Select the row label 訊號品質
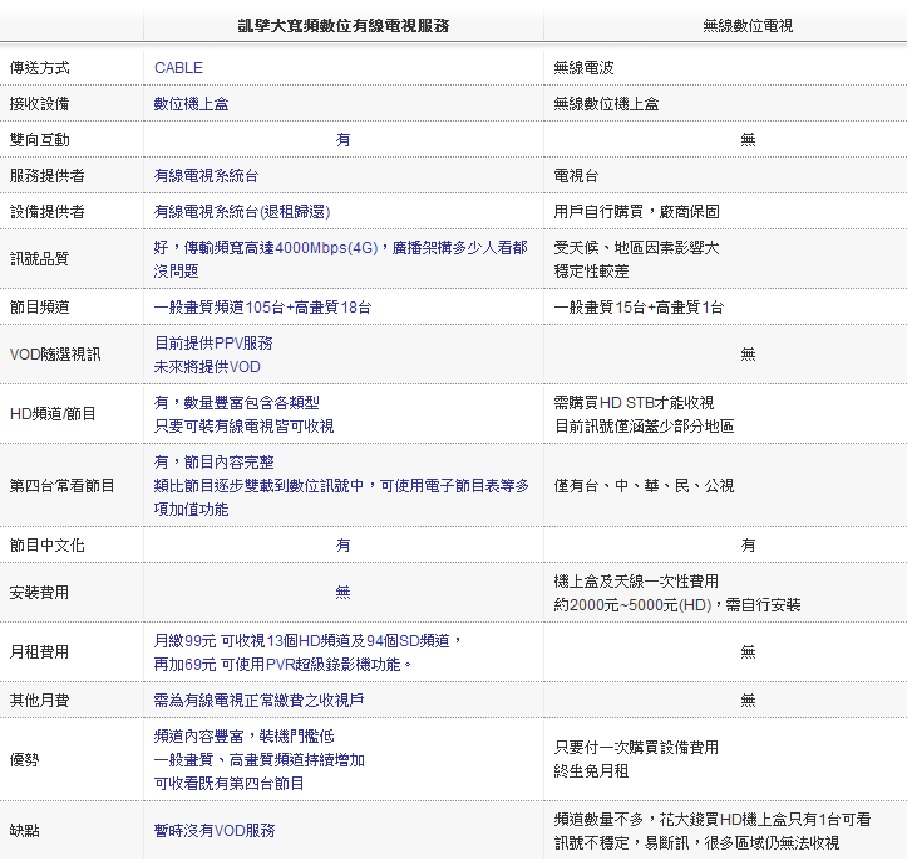909x859 pixels. point(39,259)
